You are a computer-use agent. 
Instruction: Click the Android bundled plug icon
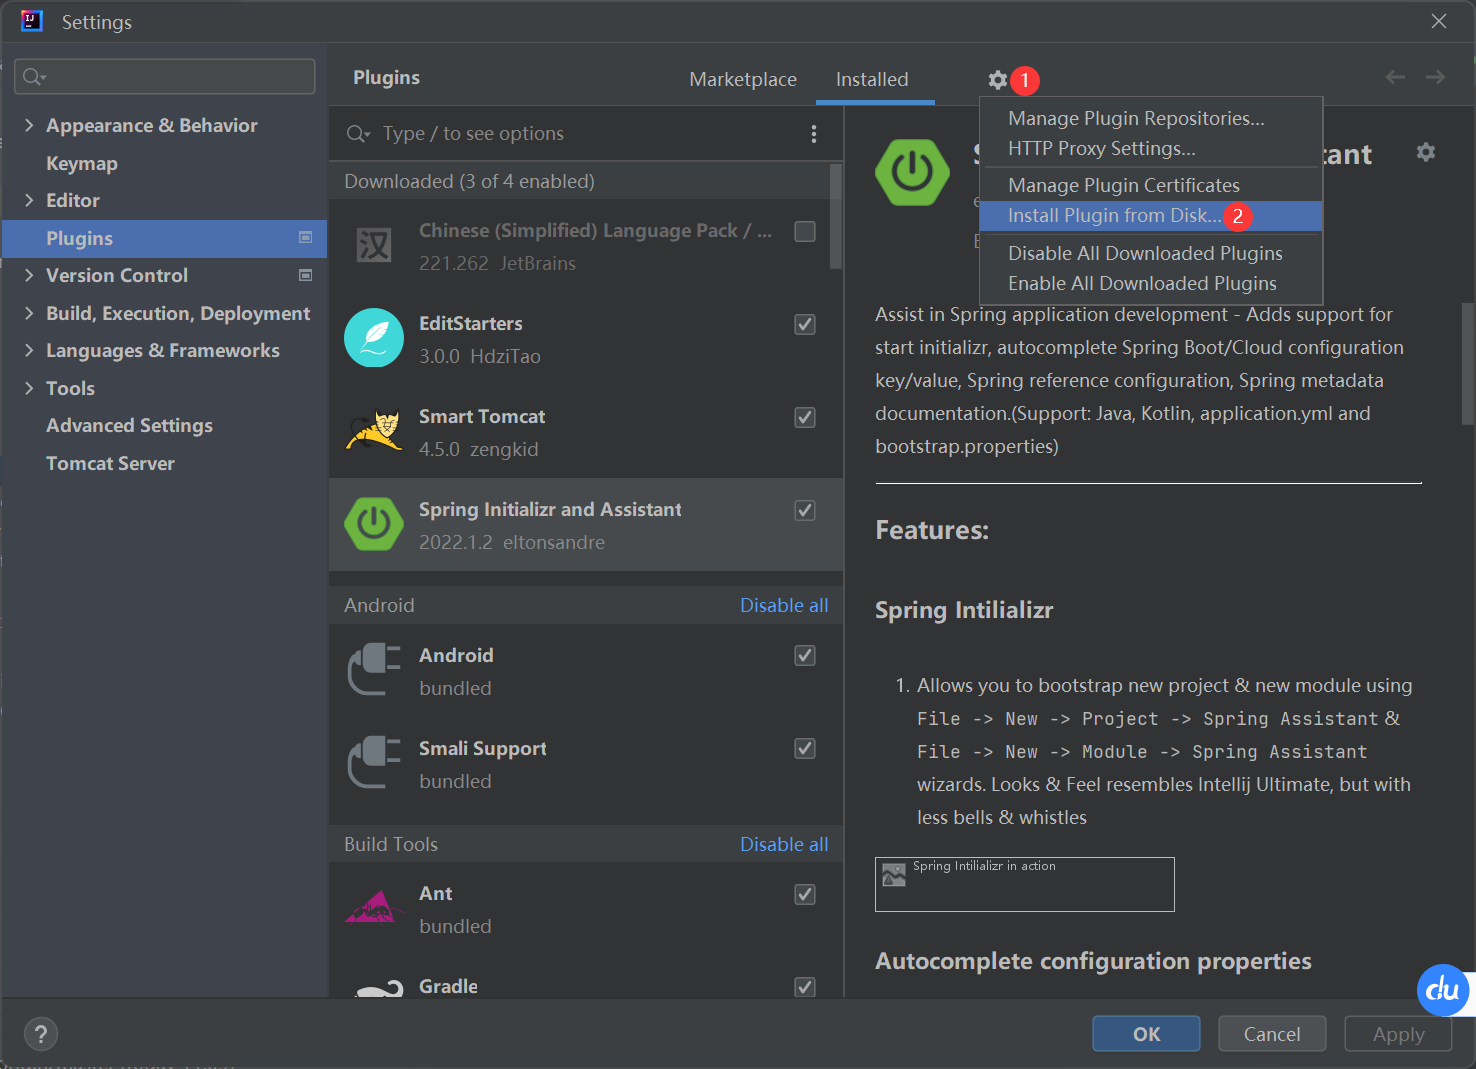coord(374,670)
